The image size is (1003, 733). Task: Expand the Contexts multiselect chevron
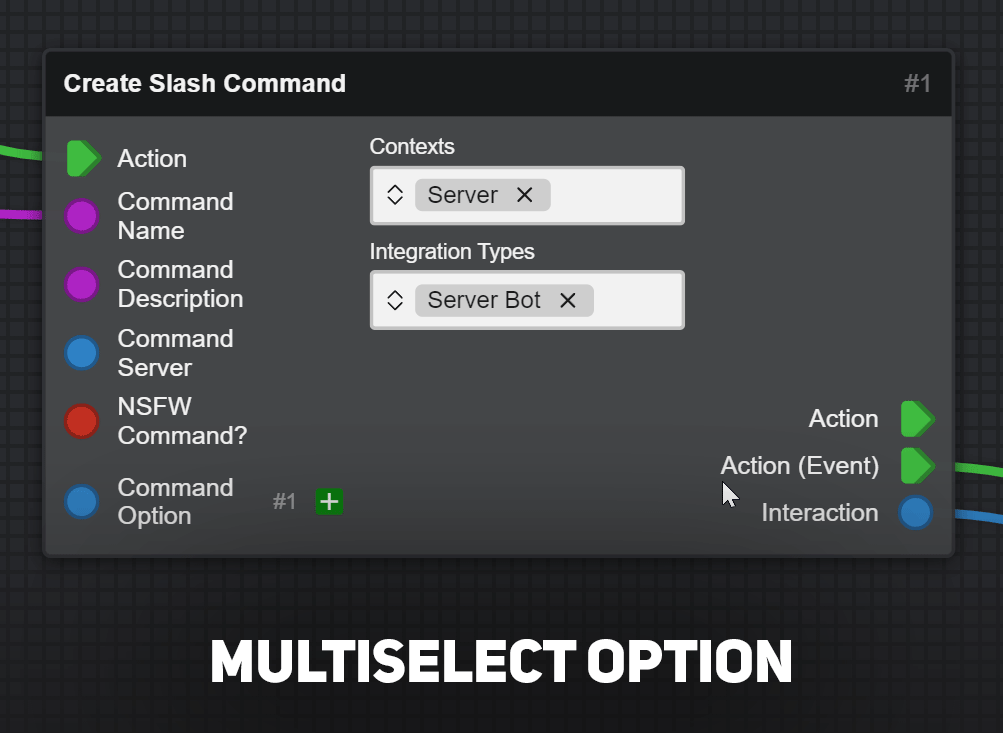click(395, 195)
